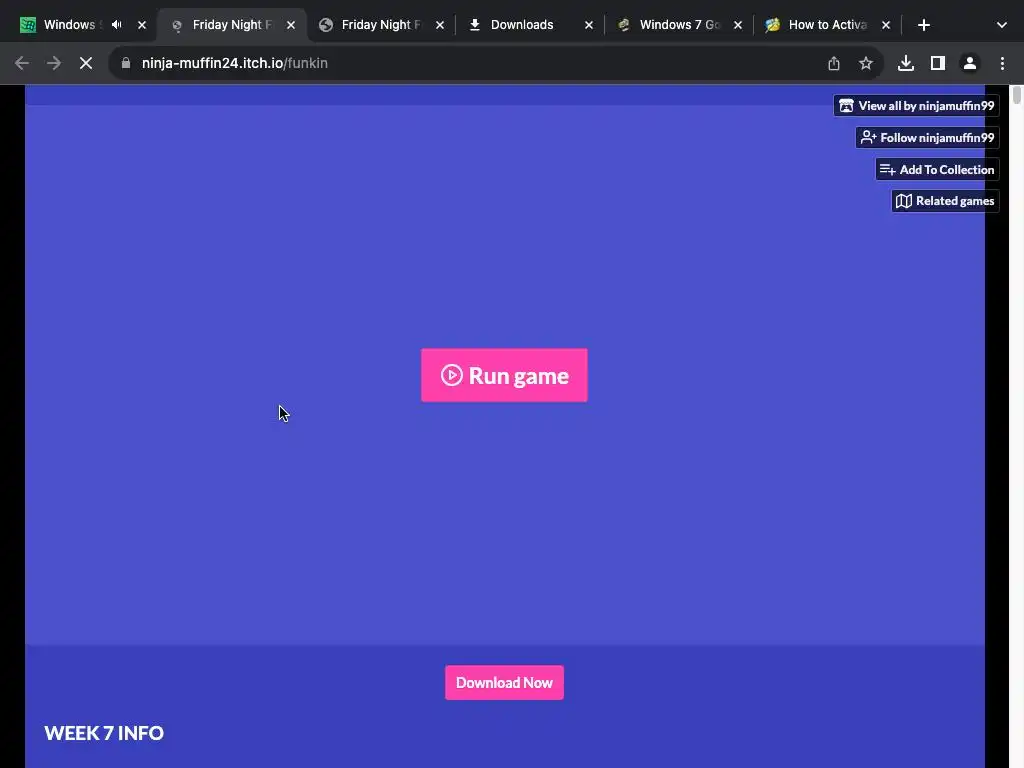Click the Run game button

504,376
